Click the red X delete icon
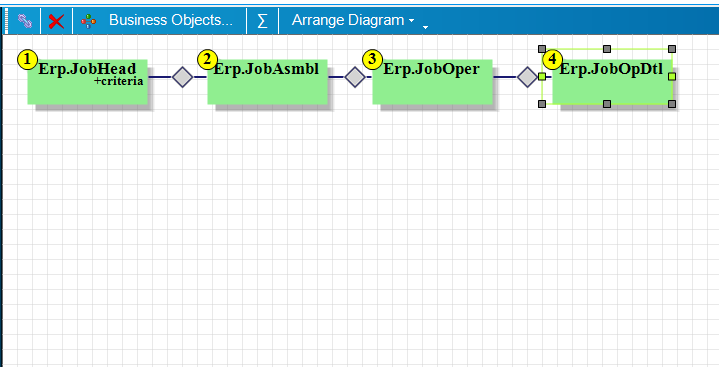Image resolution: width=719 pixels, height=367 pixels. pos(56,21)
